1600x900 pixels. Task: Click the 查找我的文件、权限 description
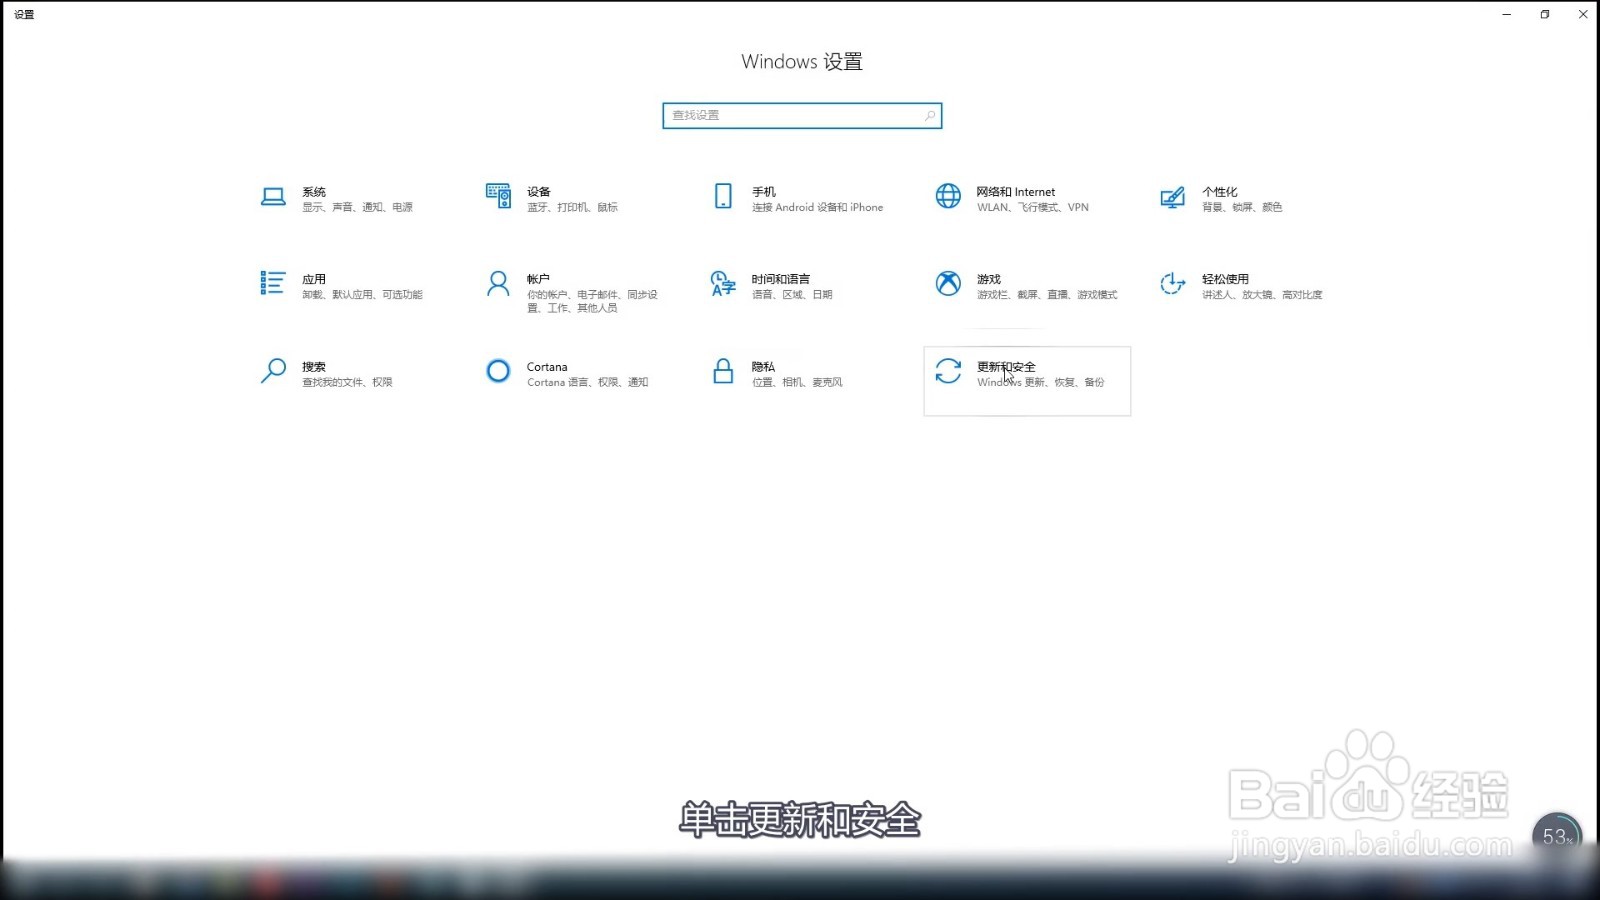(347, 383)
